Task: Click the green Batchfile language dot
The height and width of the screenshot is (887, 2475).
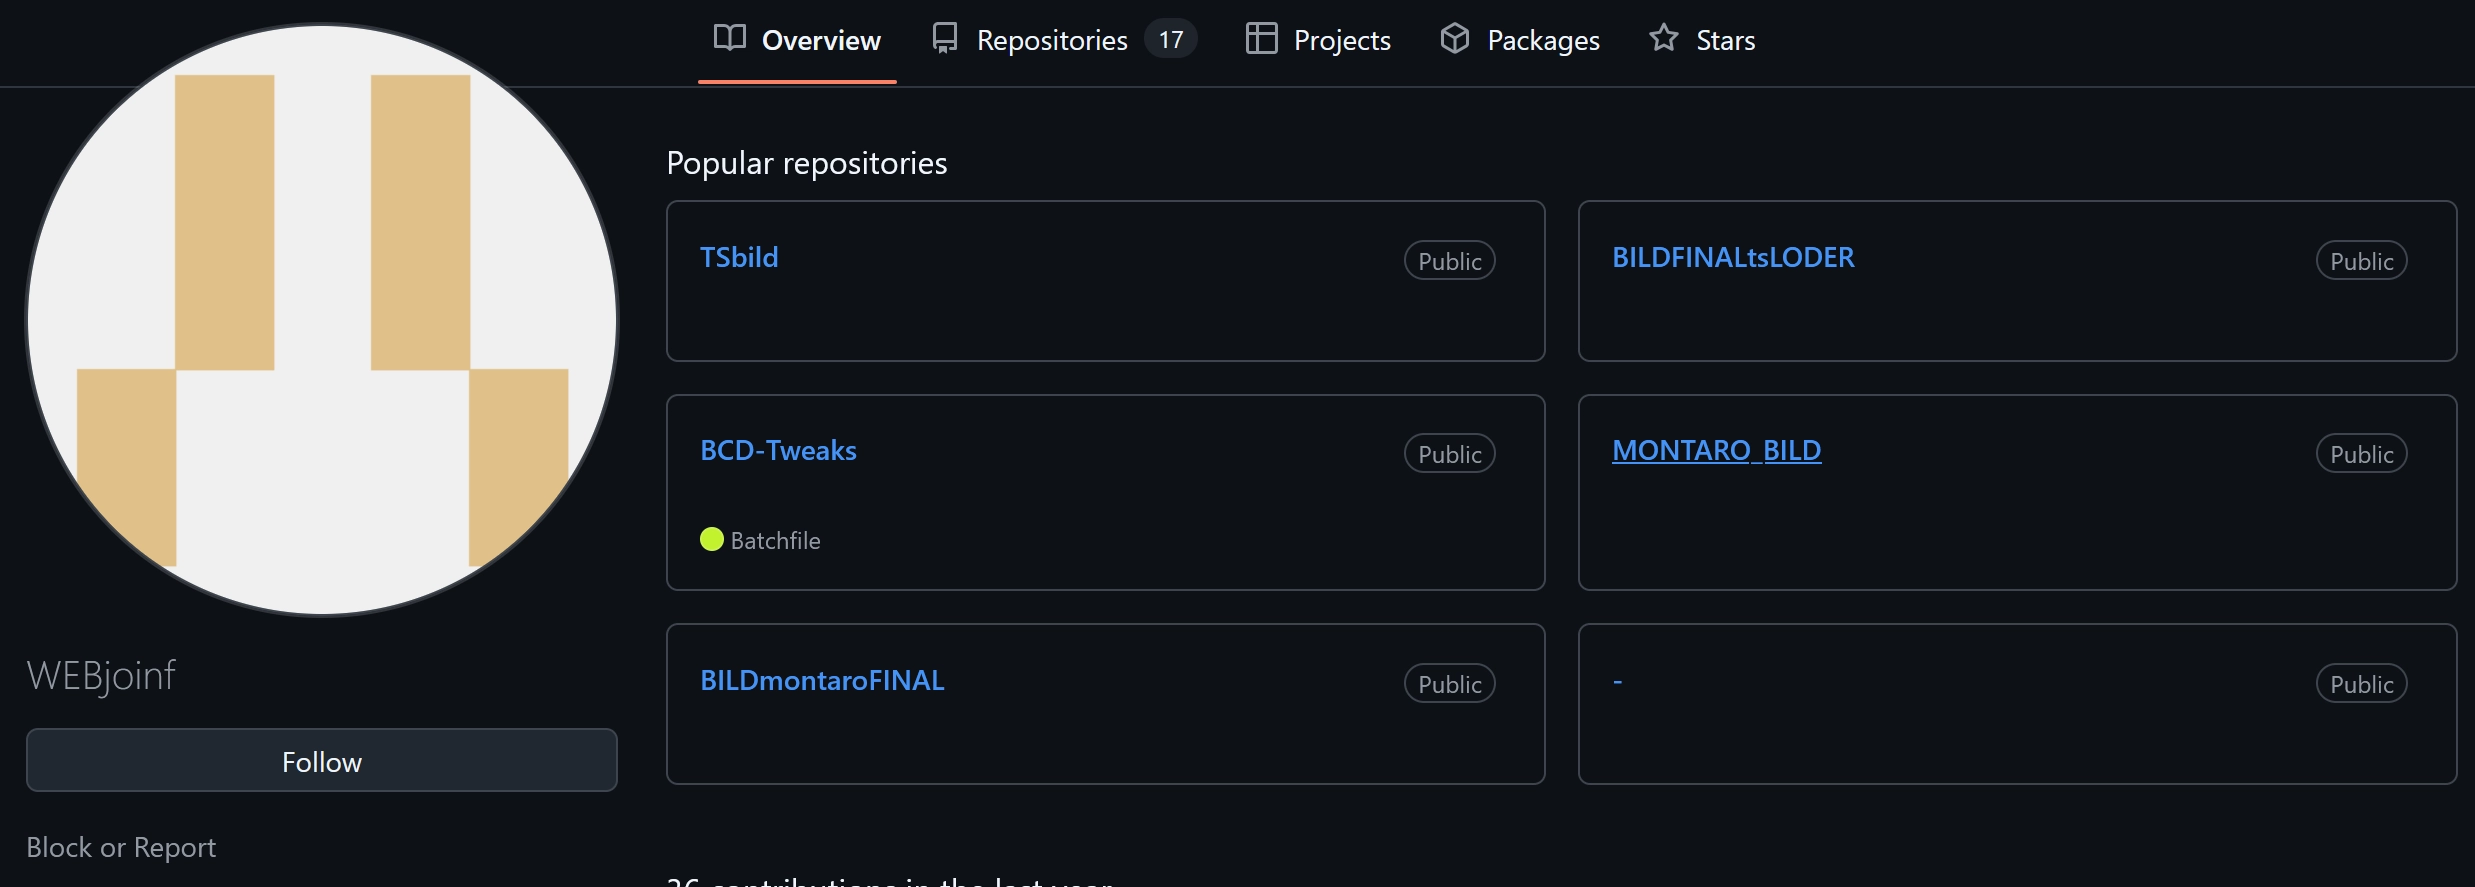Action: coord(712,539)
